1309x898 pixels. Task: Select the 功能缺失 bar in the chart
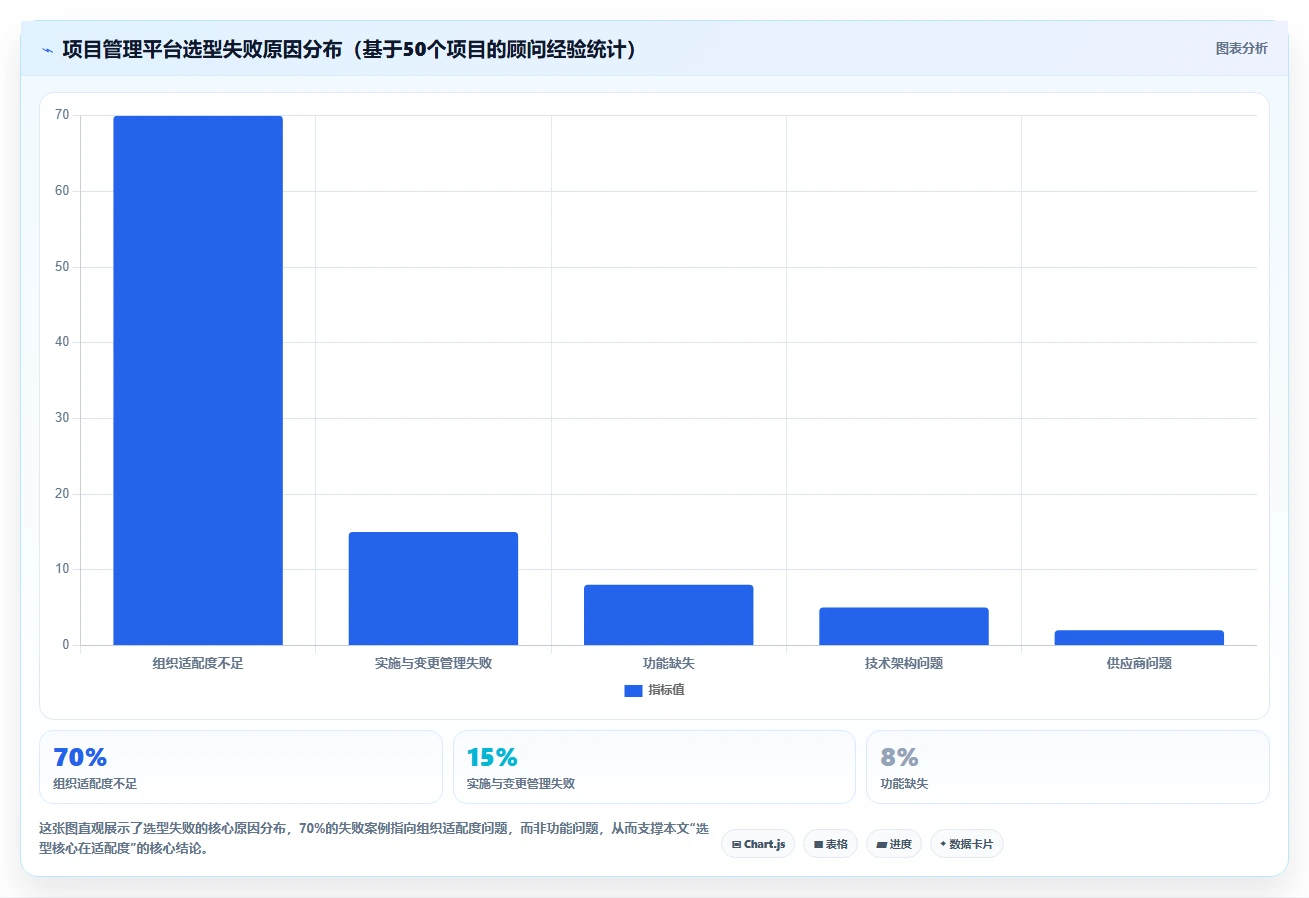click(668, 615)
